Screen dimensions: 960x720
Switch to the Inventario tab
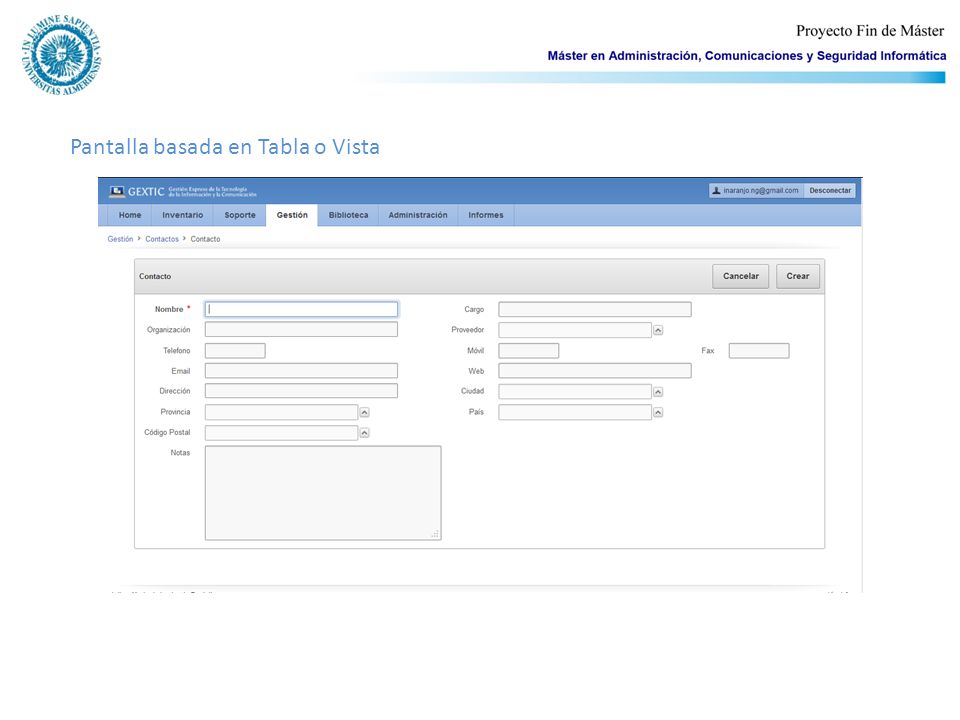pyautogui.click(x=182, y=215)
